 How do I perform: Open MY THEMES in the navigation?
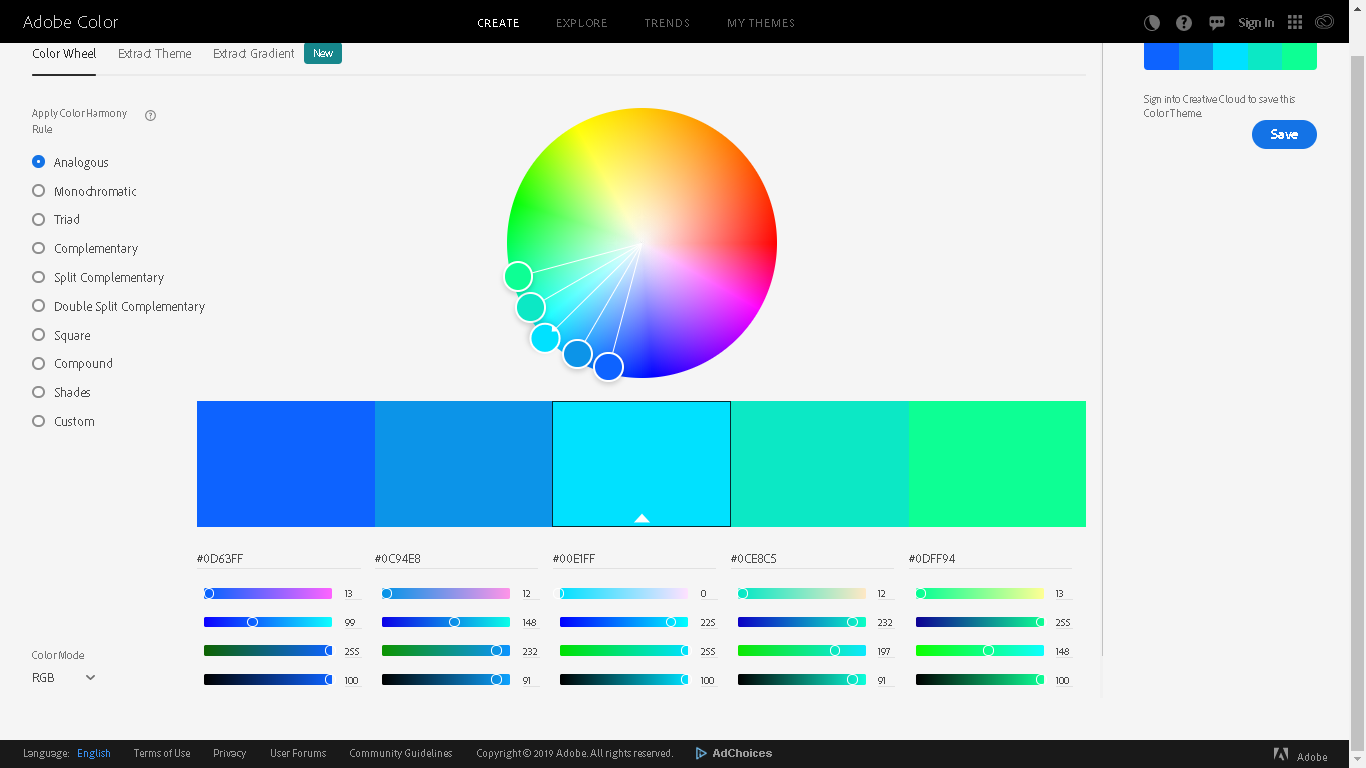pyautogui.click(x=761, y=23)
